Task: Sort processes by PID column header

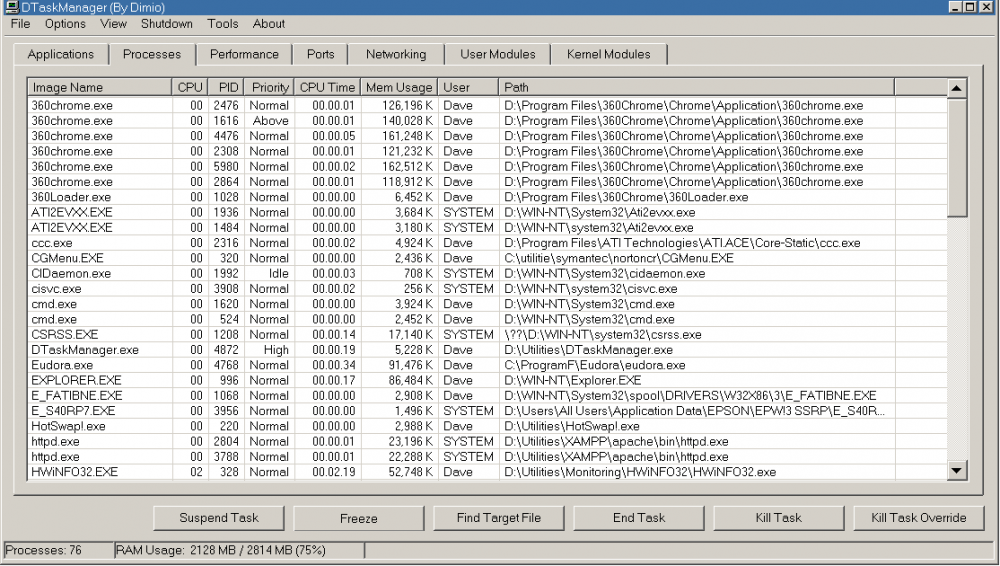Action: [229, 87]
